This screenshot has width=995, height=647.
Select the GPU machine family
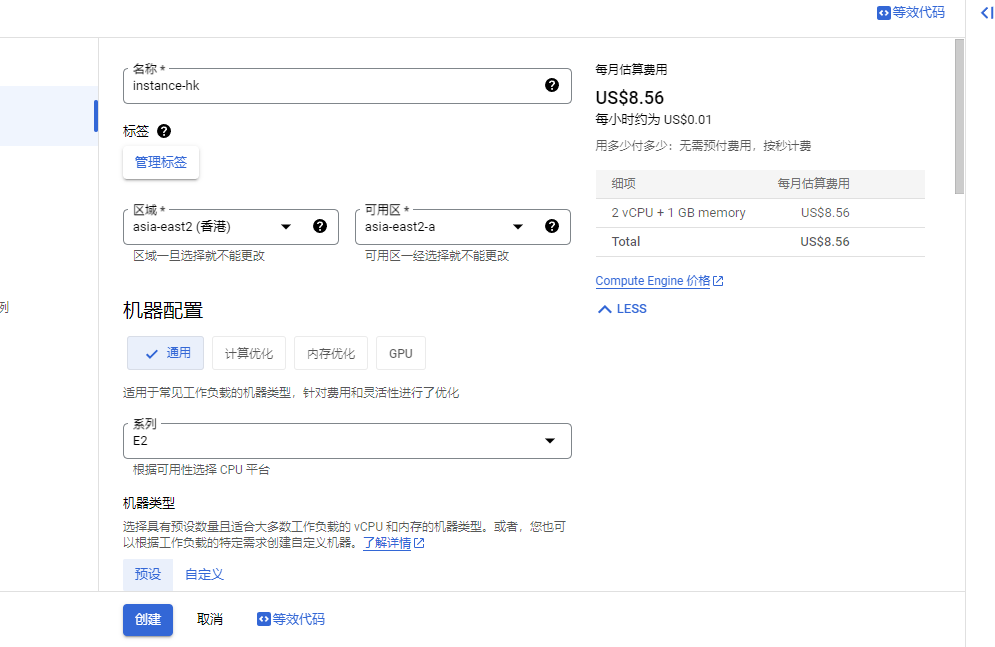(x=401, y=353)
